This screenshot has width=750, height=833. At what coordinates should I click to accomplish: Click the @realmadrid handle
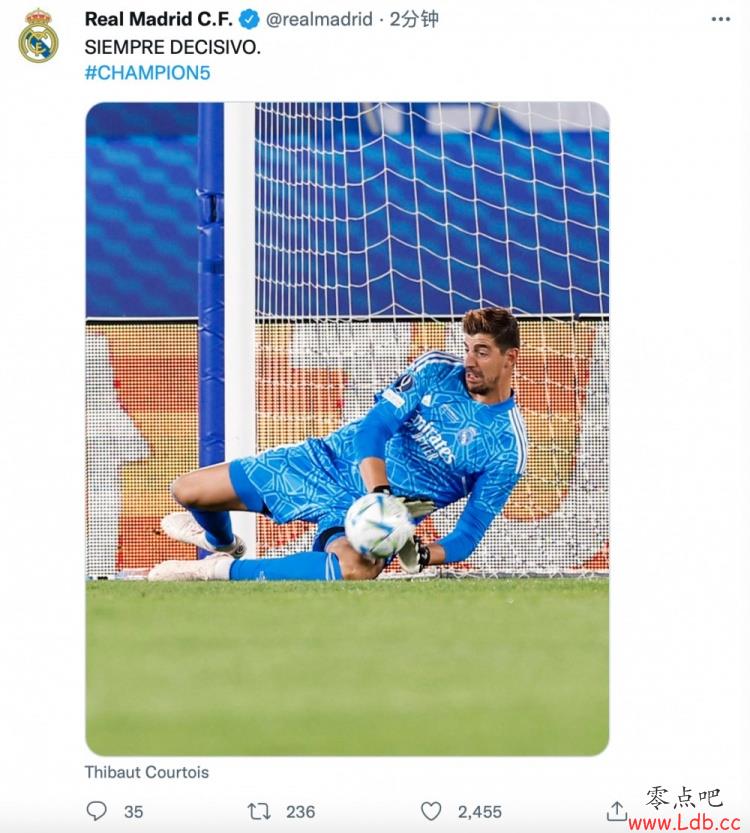click(319, 20)
